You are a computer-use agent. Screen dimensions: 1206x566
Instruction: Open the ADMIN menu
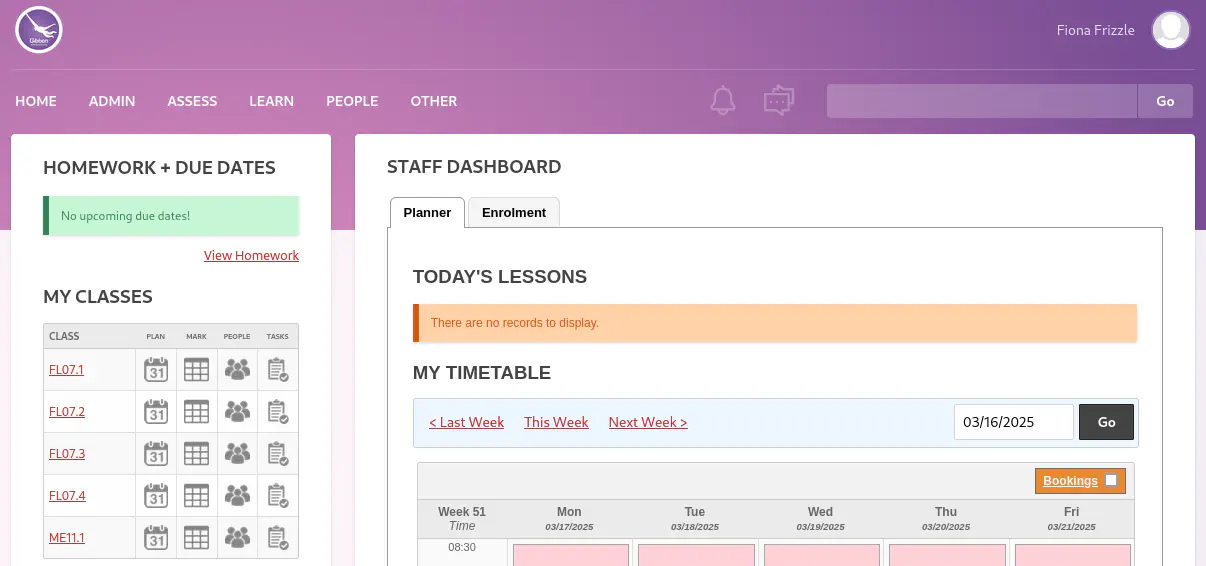112,101
